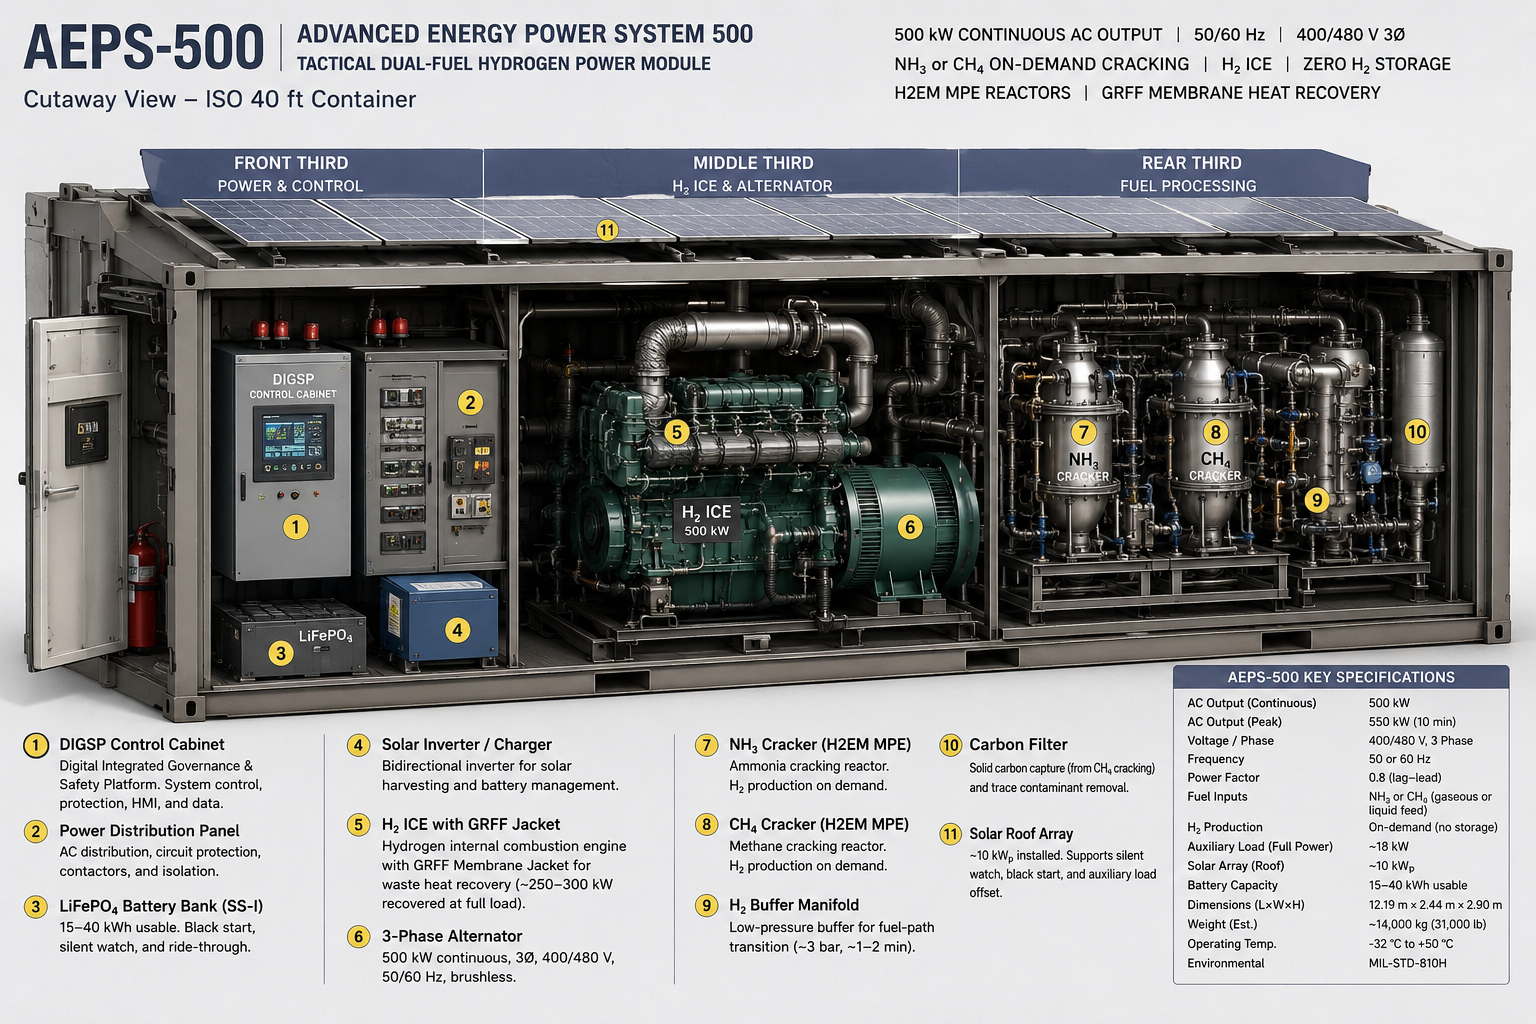Select the 'MIL-STD-810H' environmental value

coord(1408,964)
